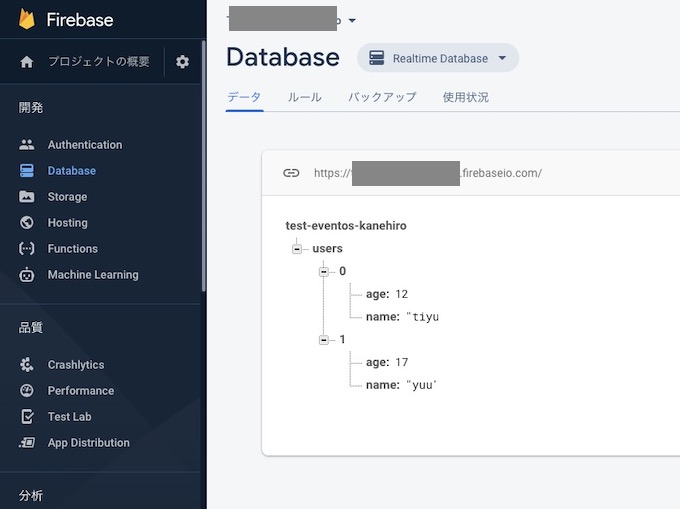
Task: Click the Functions brackets icon
Action: coord(26,249)
